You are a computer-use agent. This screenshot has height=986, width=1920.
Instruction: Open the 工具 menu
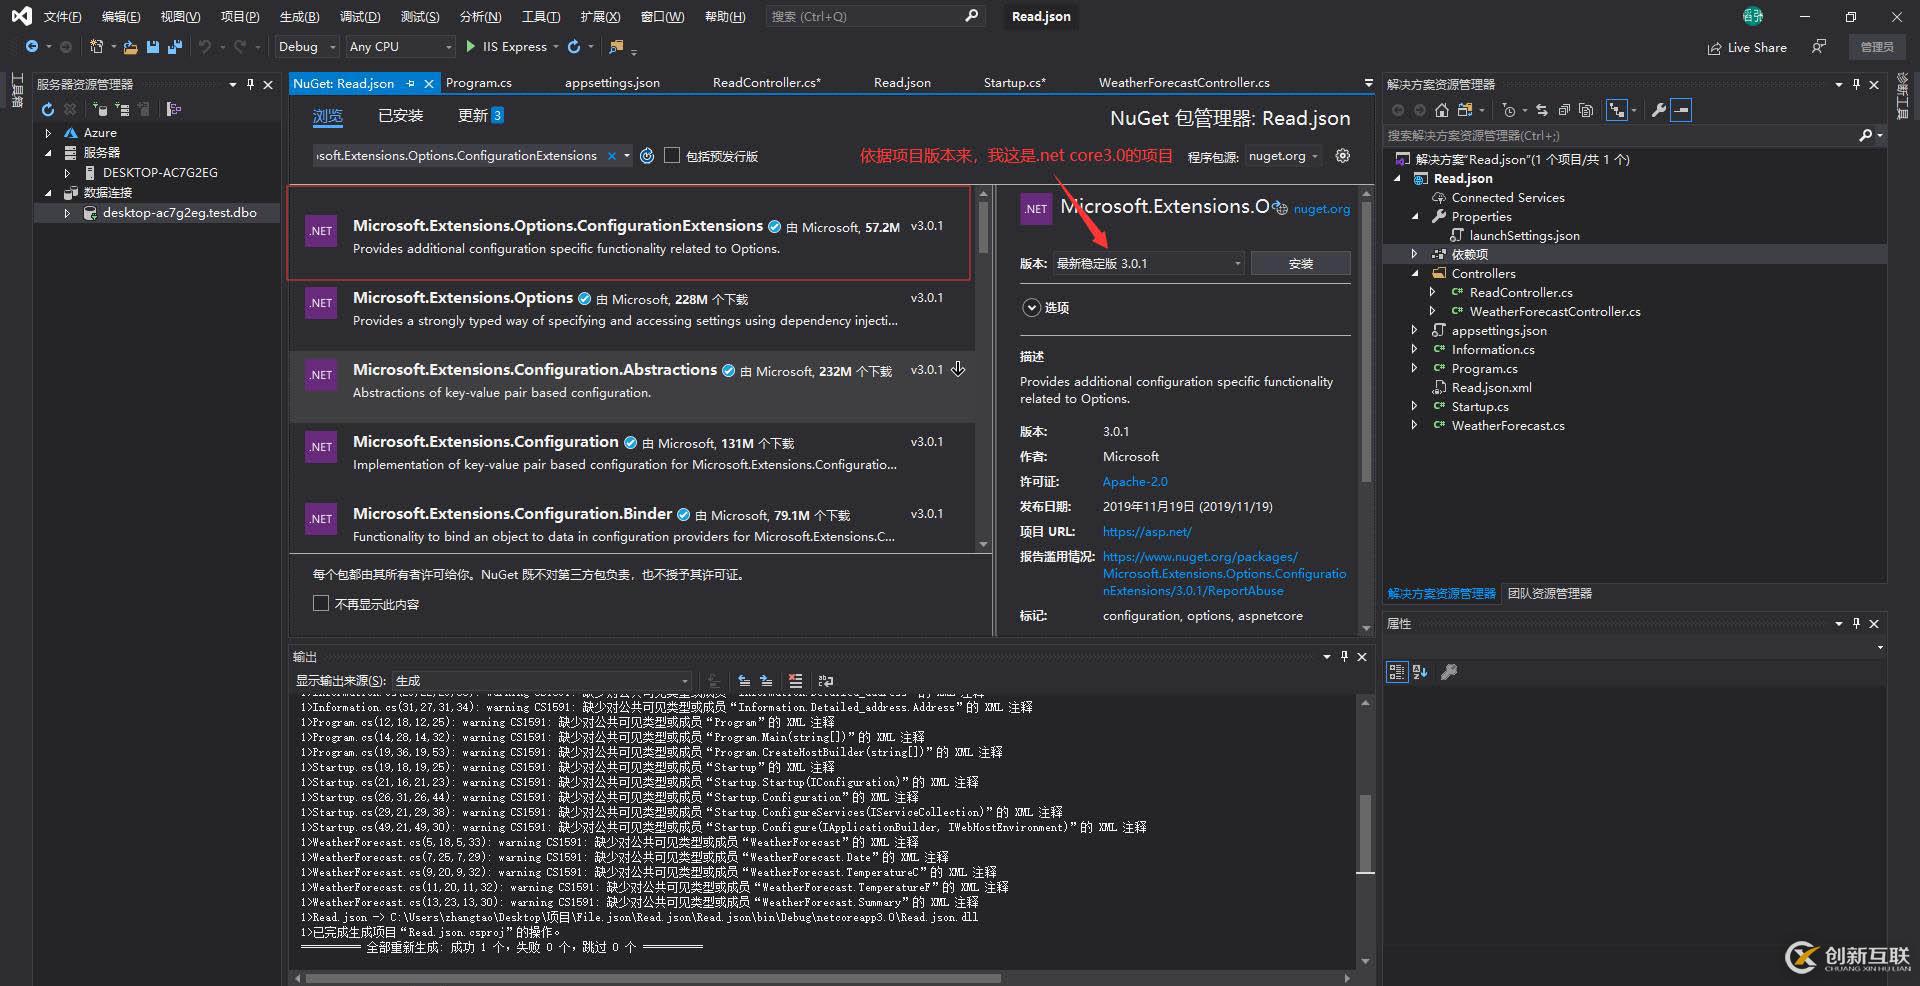[x=542, y=16]
